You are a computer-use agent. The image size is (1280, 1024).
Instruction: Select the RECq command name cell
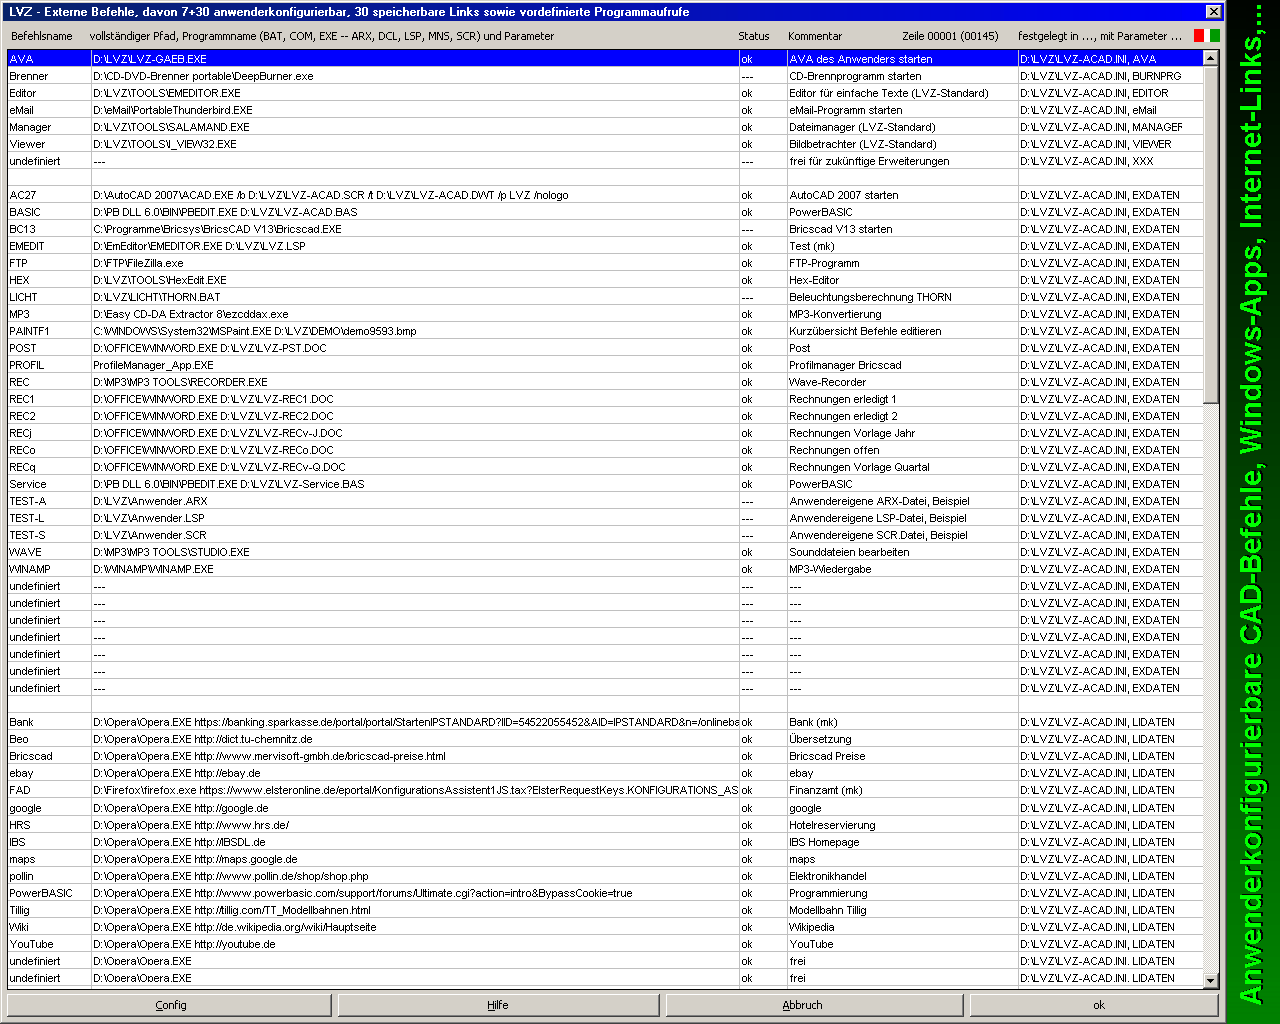click(49, 467)
